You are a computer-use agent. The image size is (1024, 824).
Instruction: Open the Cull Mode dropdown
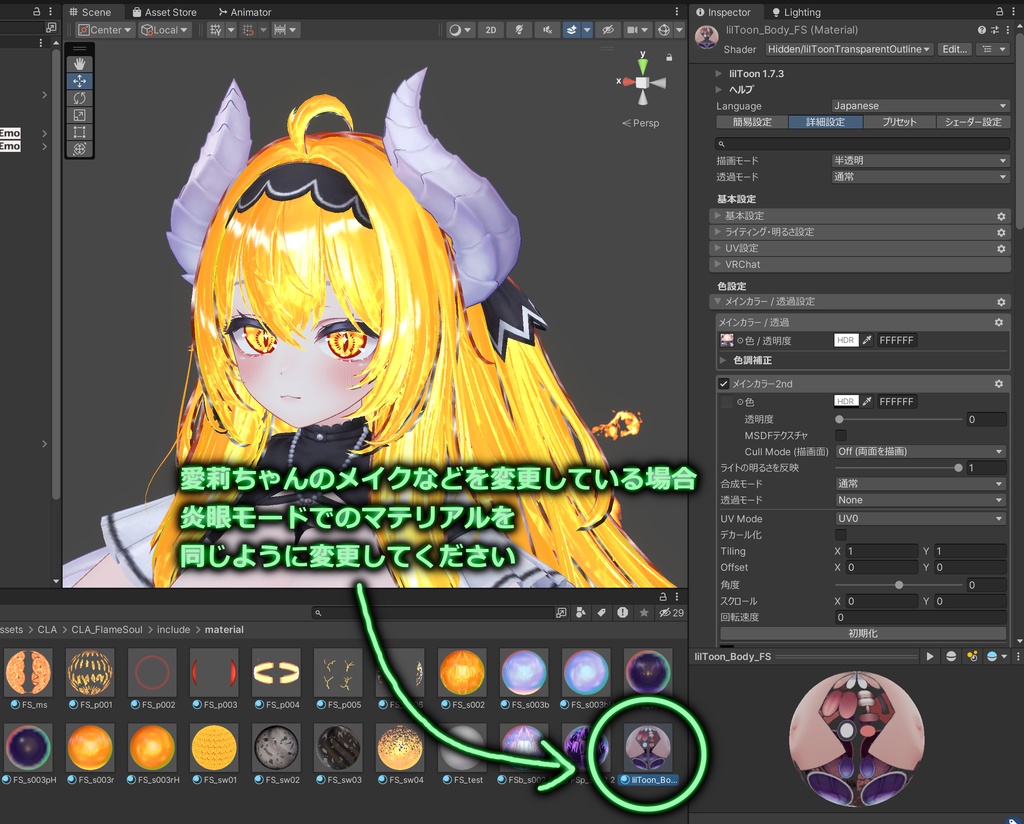(x=919, y=451)
